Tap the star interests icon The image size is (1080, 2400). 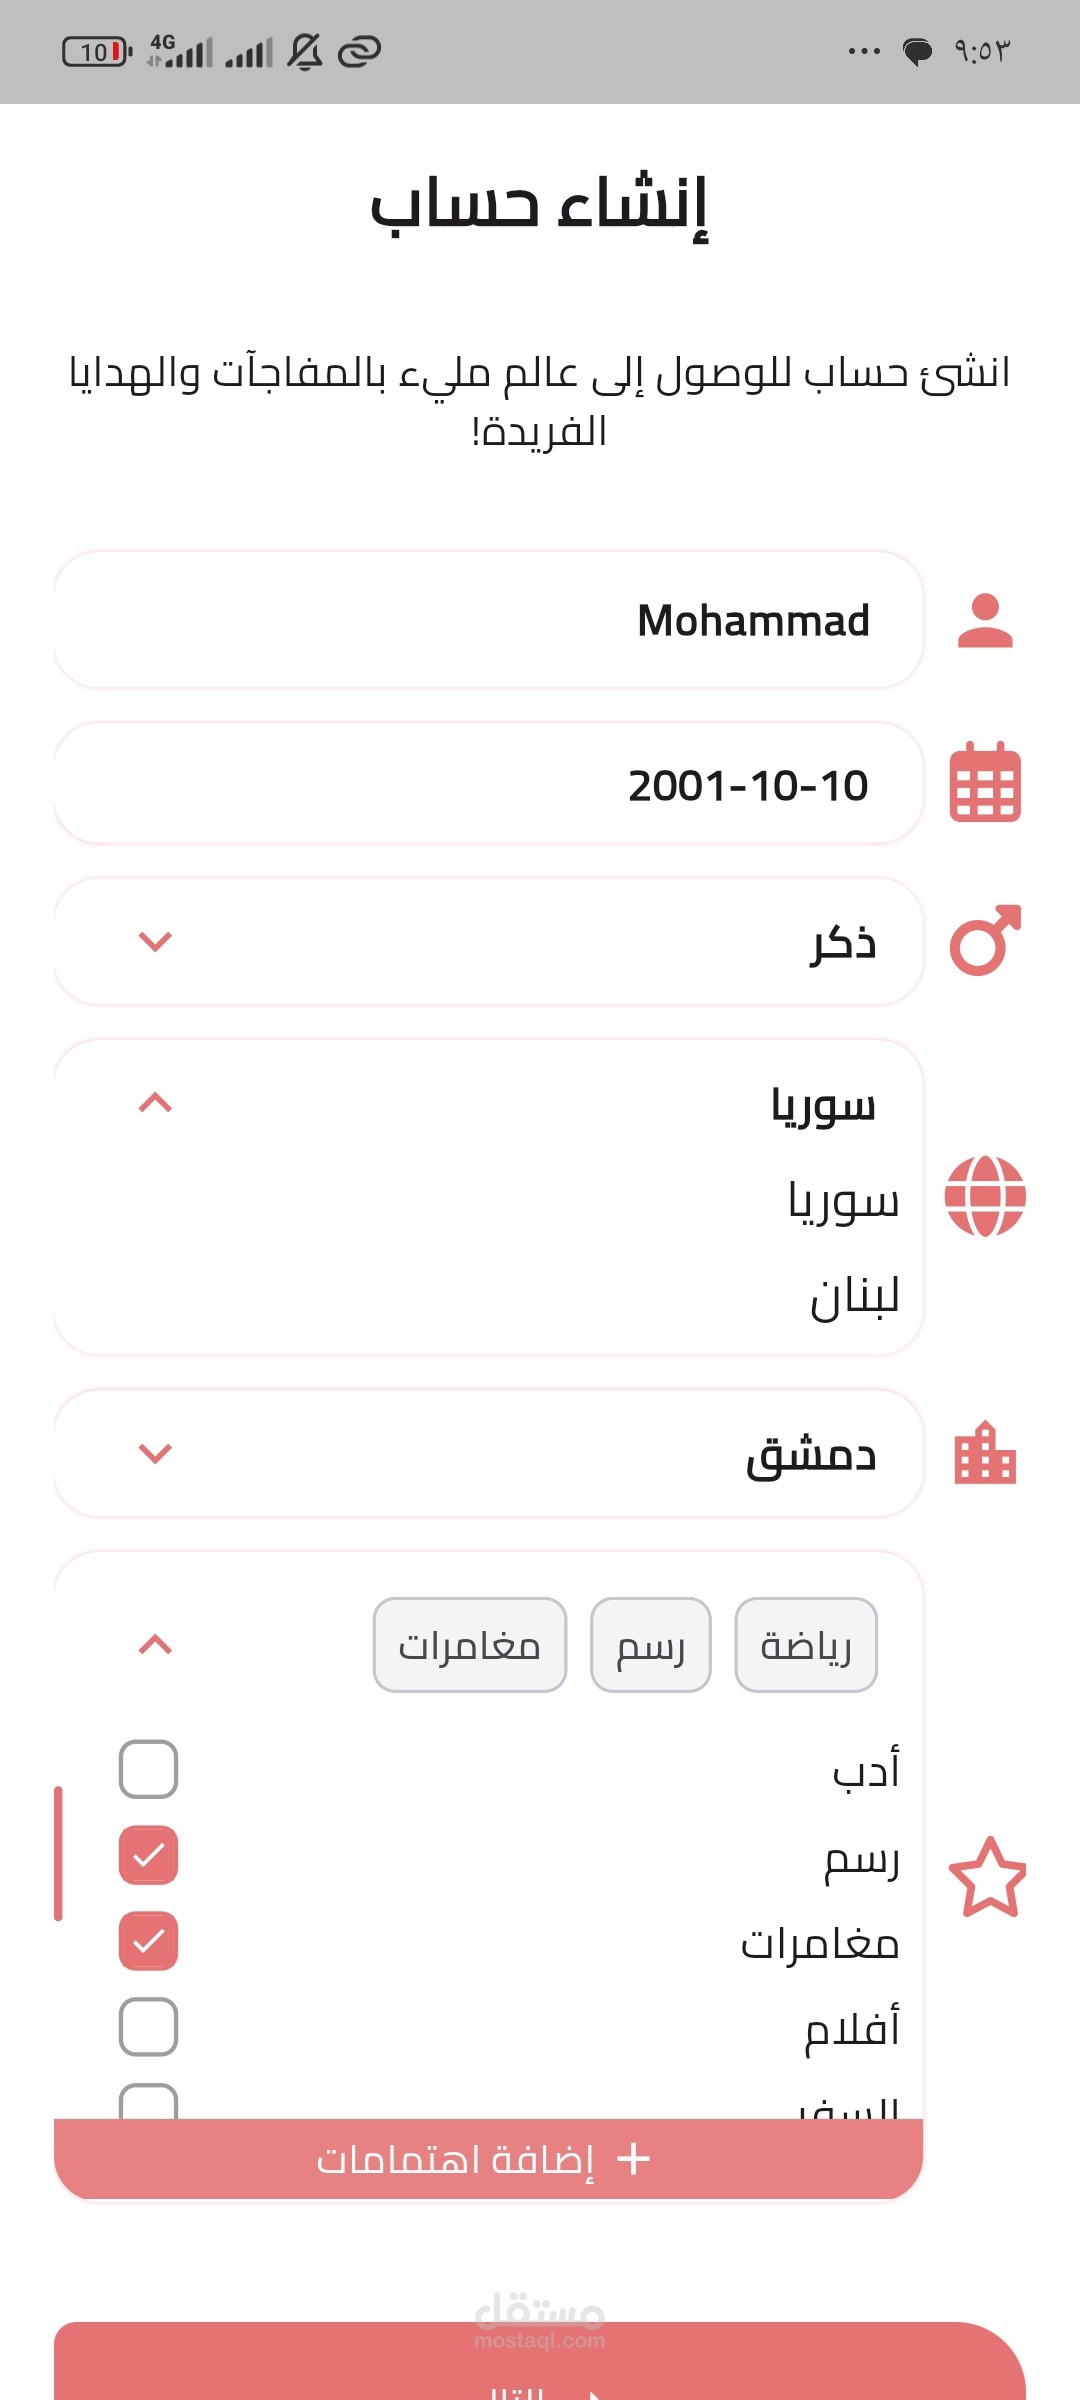pos(987,1877)
